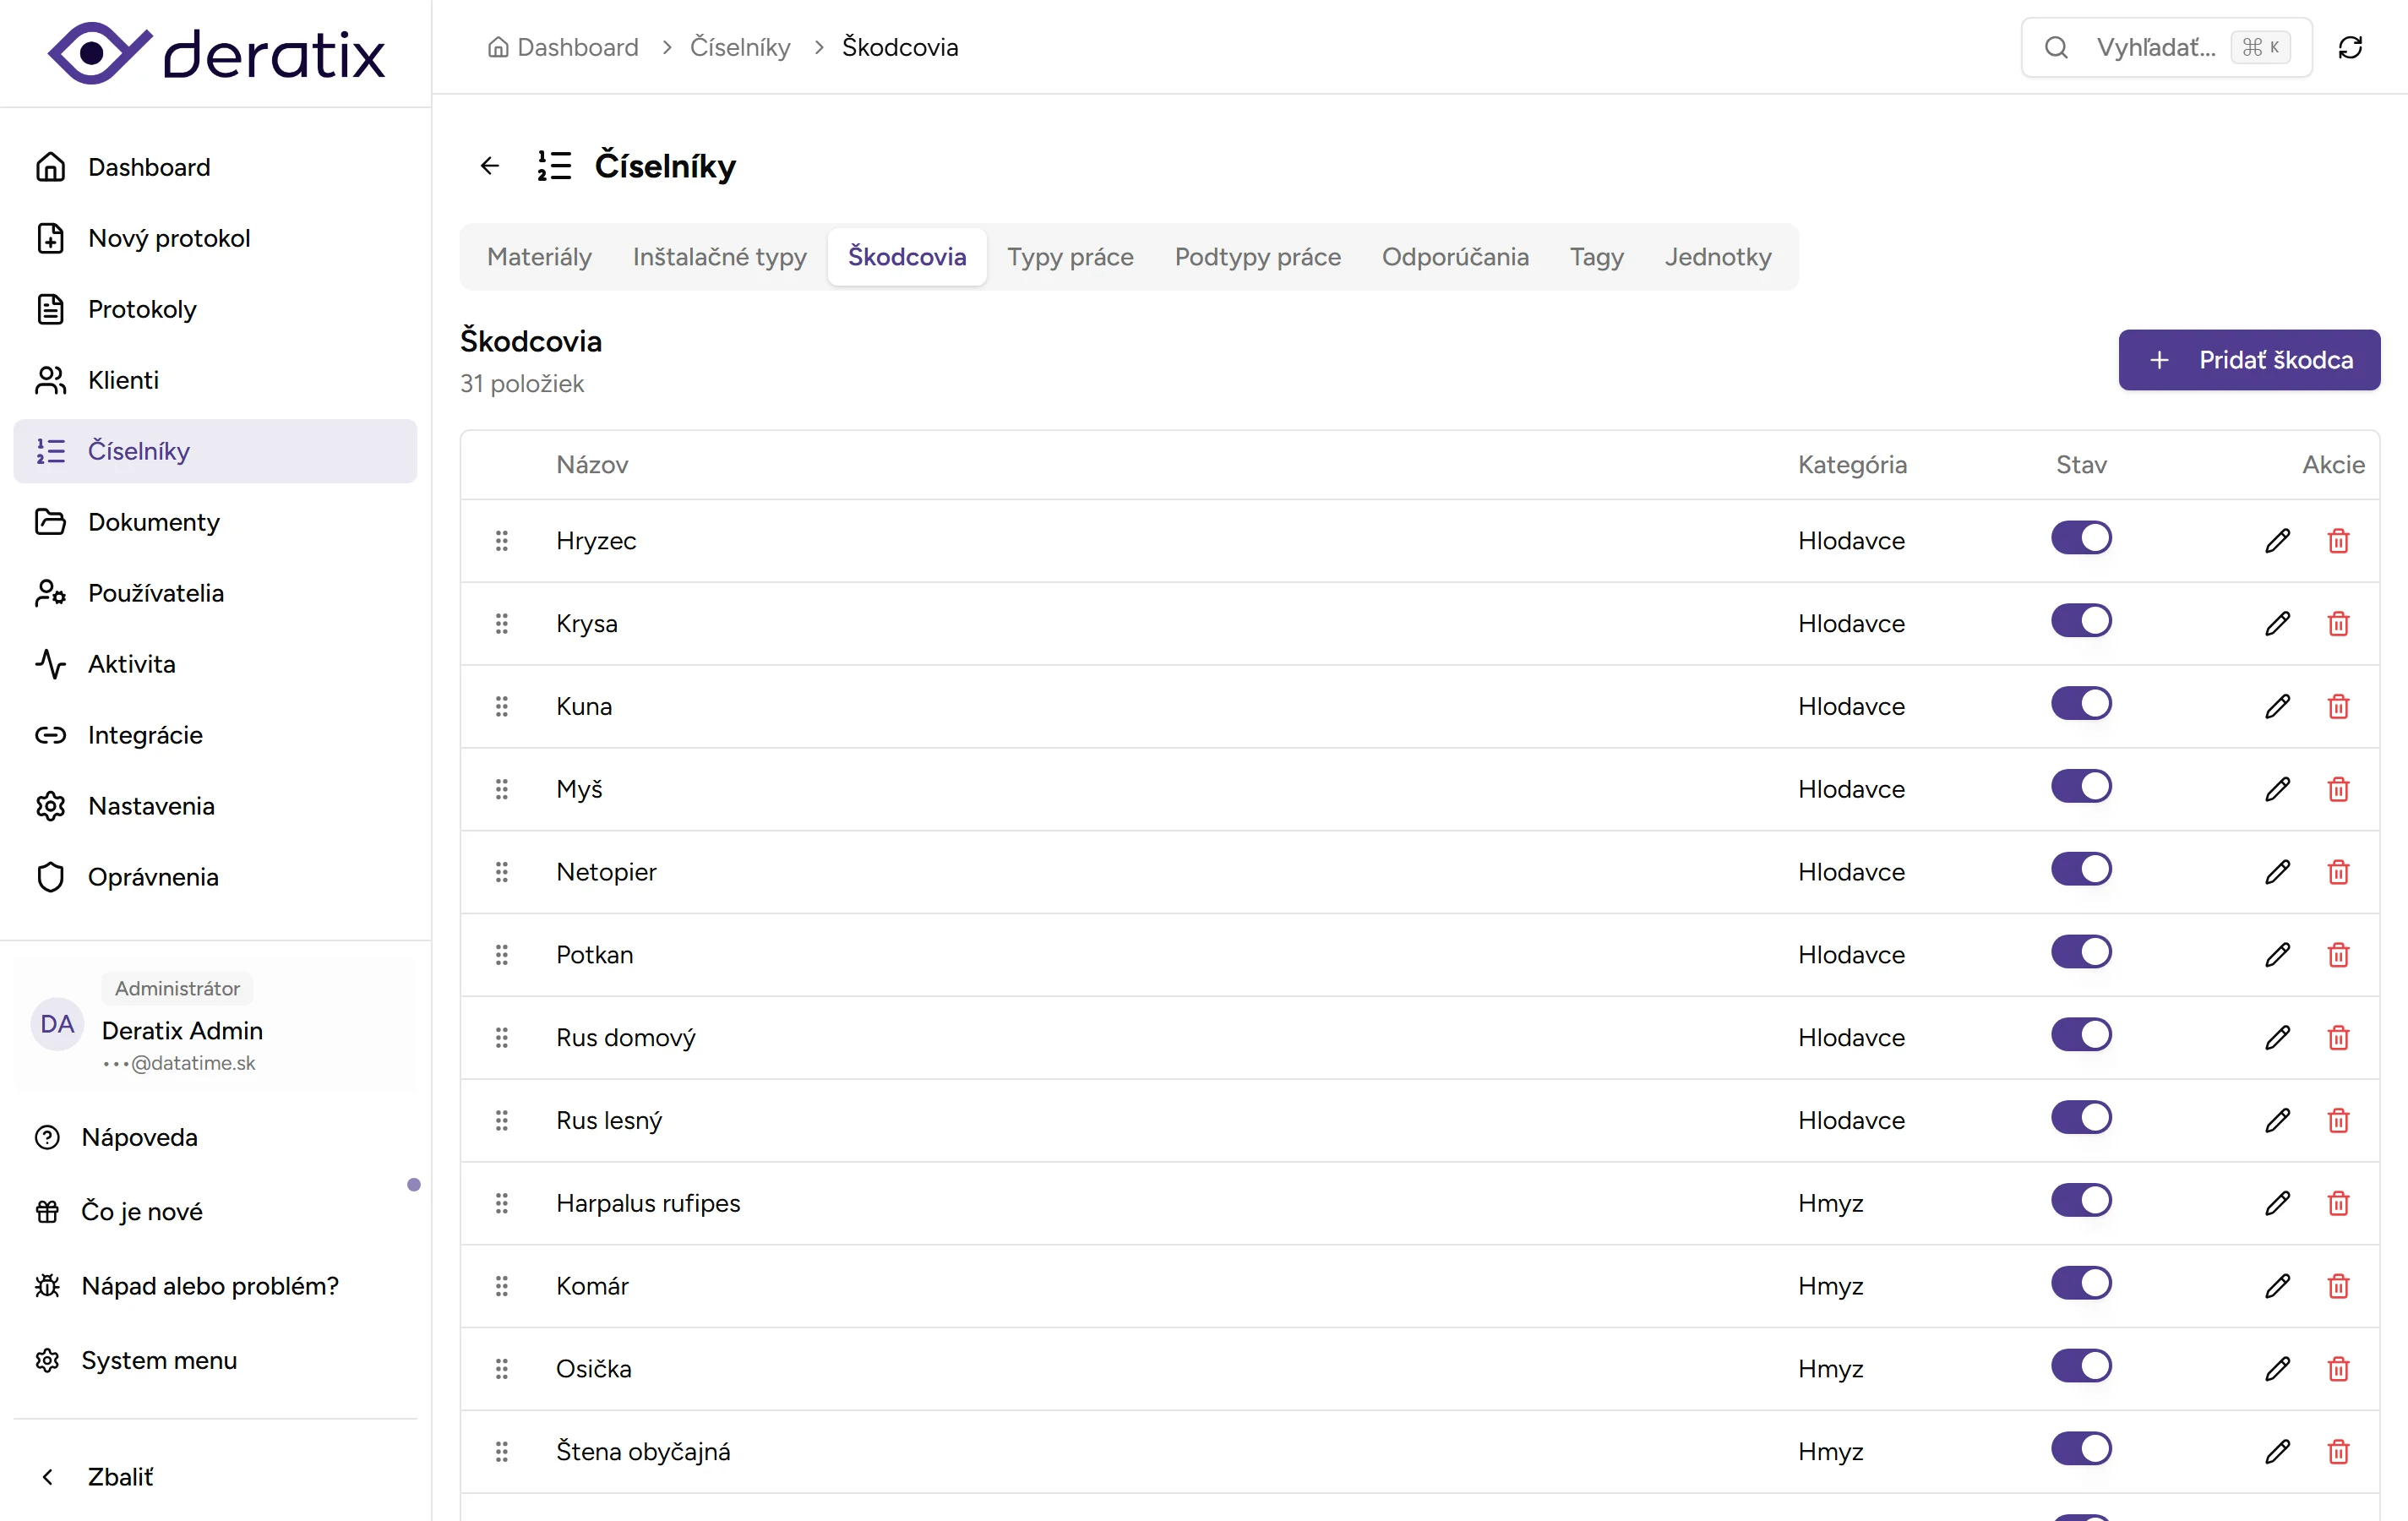Switch to the Materiály tab
Viewport: 2408px width, 1521px height.
point(539,256)
